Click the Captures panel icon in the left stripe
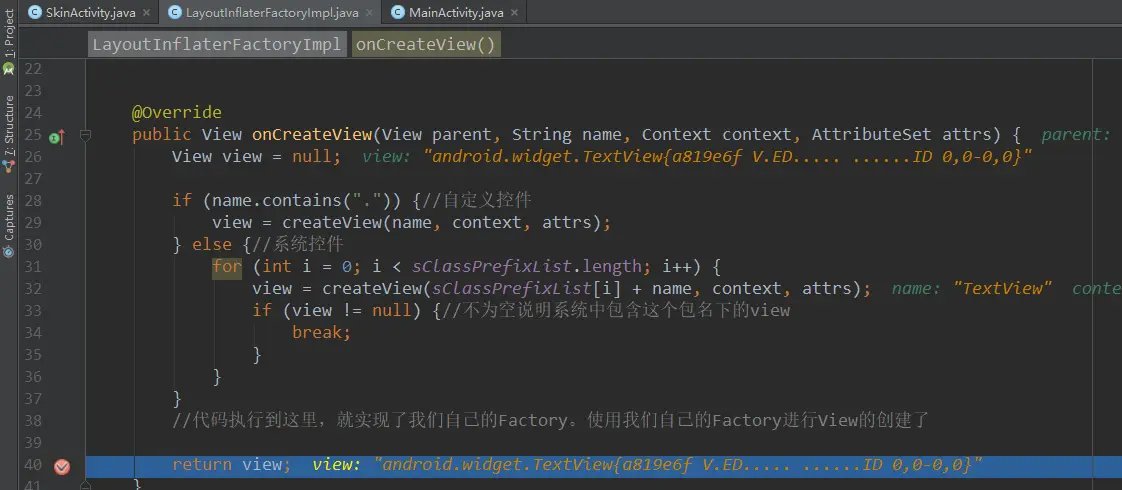The image size is (1122, 490). 9,251
